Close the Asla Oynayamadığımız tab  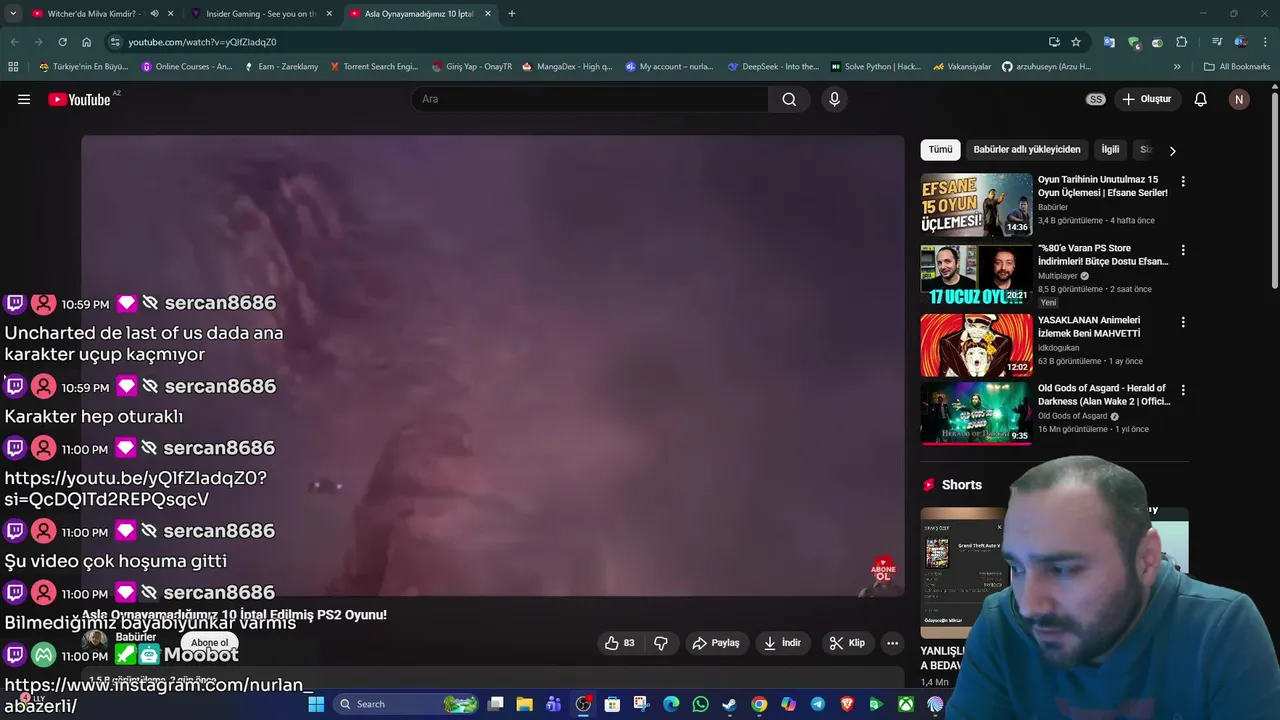(488, 14)
